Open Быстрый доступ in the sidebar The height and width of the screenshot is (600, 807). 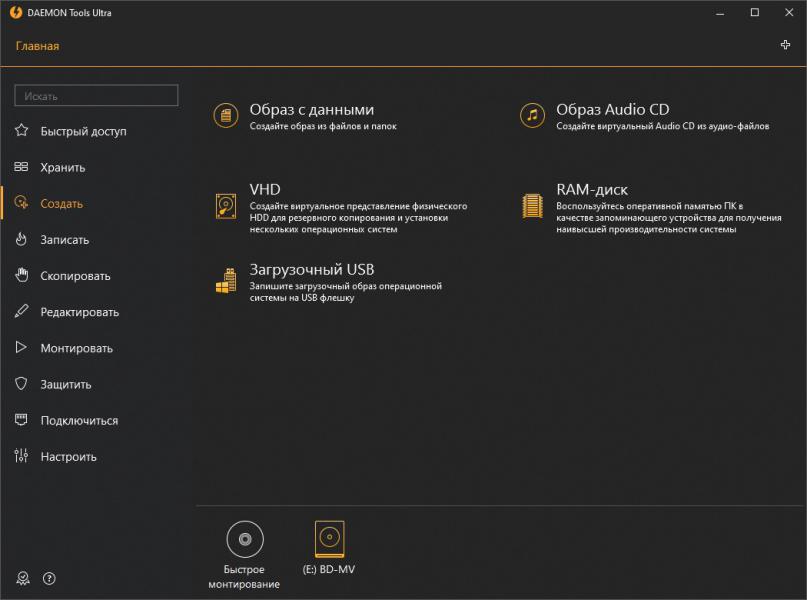pyautogui.click(x=83, y=131)
